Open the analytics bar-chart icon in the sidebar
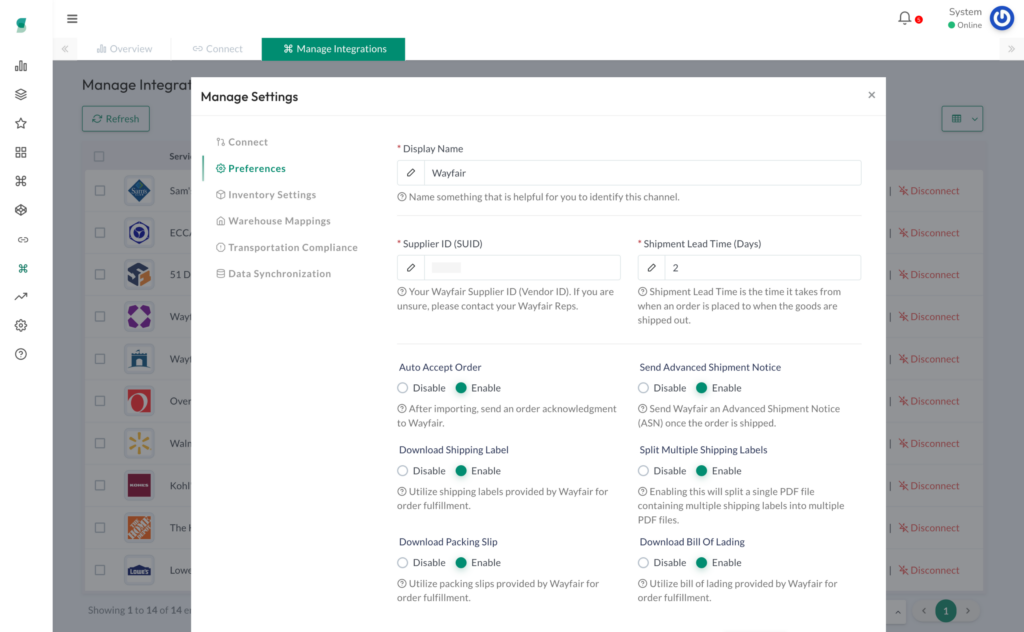This screenshot has height=632, width=1024. pyautogui.click(x=21, y=65)
